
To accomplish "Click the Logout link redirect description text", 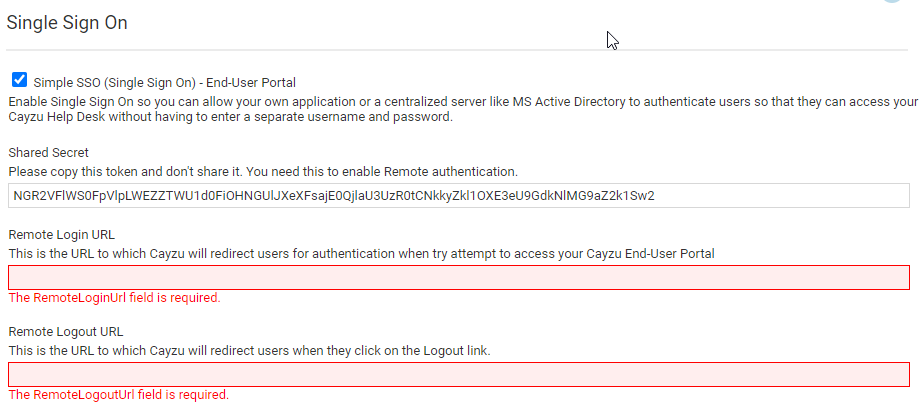I will point(249,351).
